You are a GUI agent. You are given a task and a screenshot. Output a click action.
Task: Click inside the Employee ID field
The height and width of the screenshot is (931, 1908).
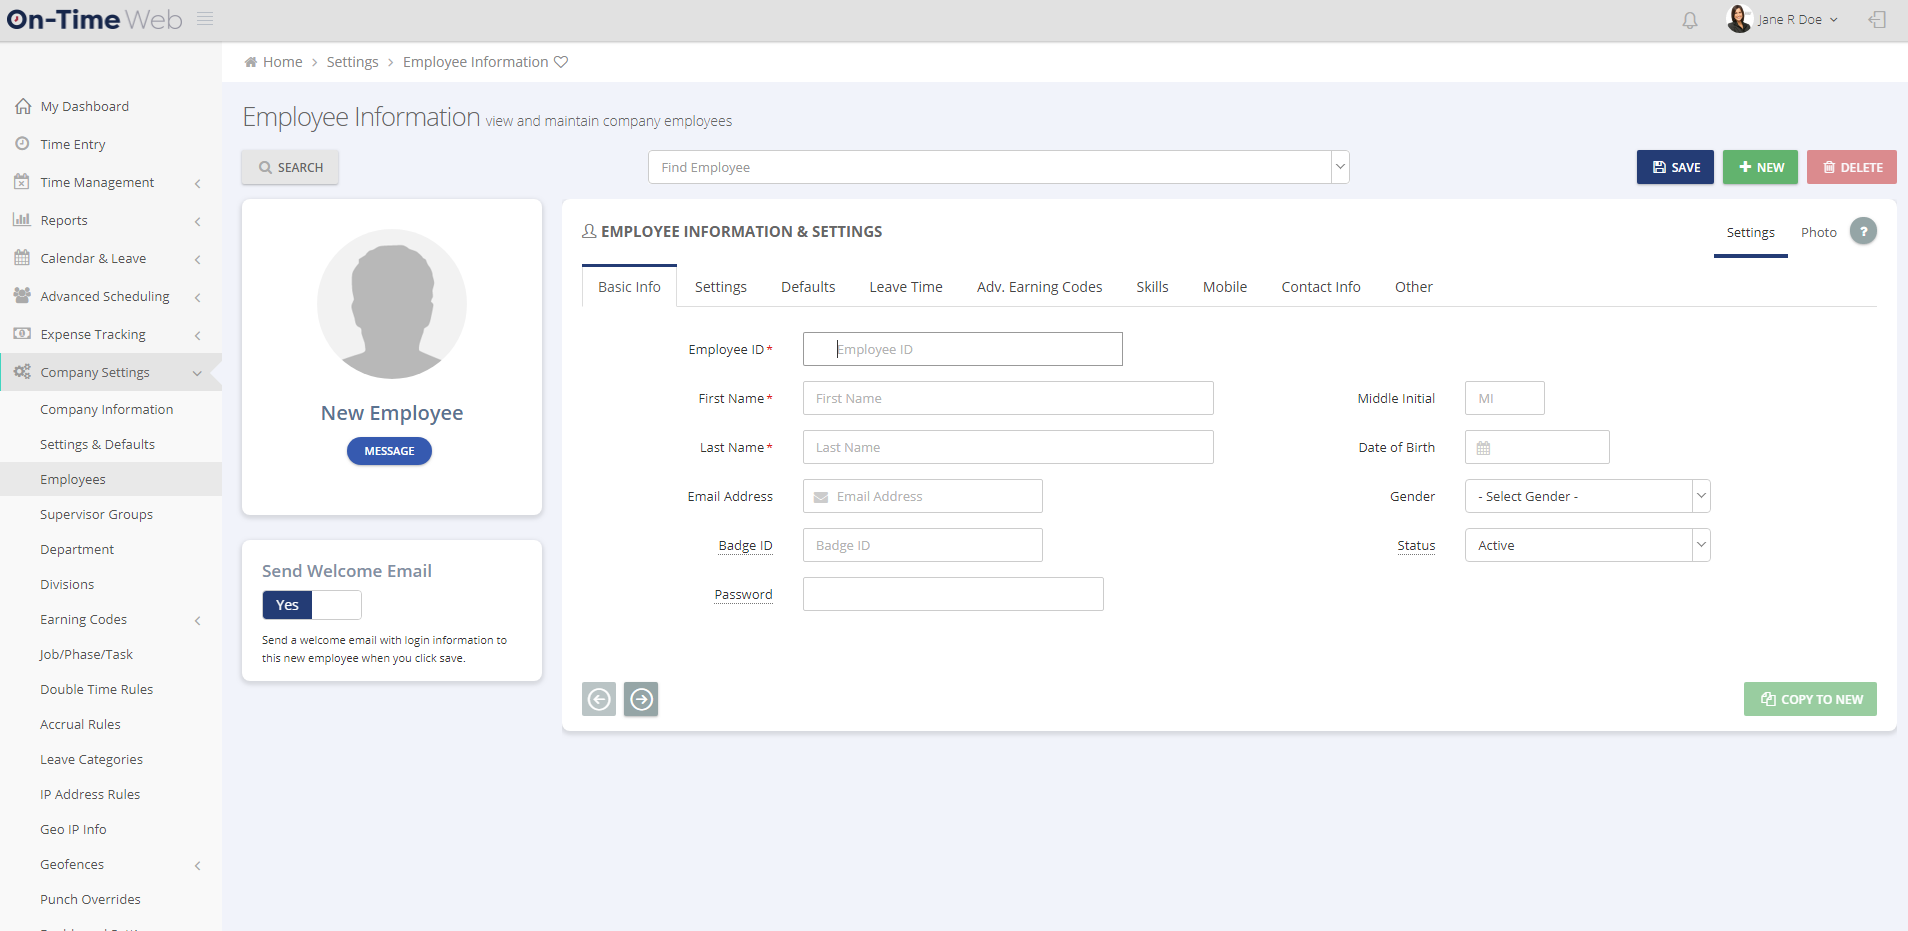click(x=960, y=349)
